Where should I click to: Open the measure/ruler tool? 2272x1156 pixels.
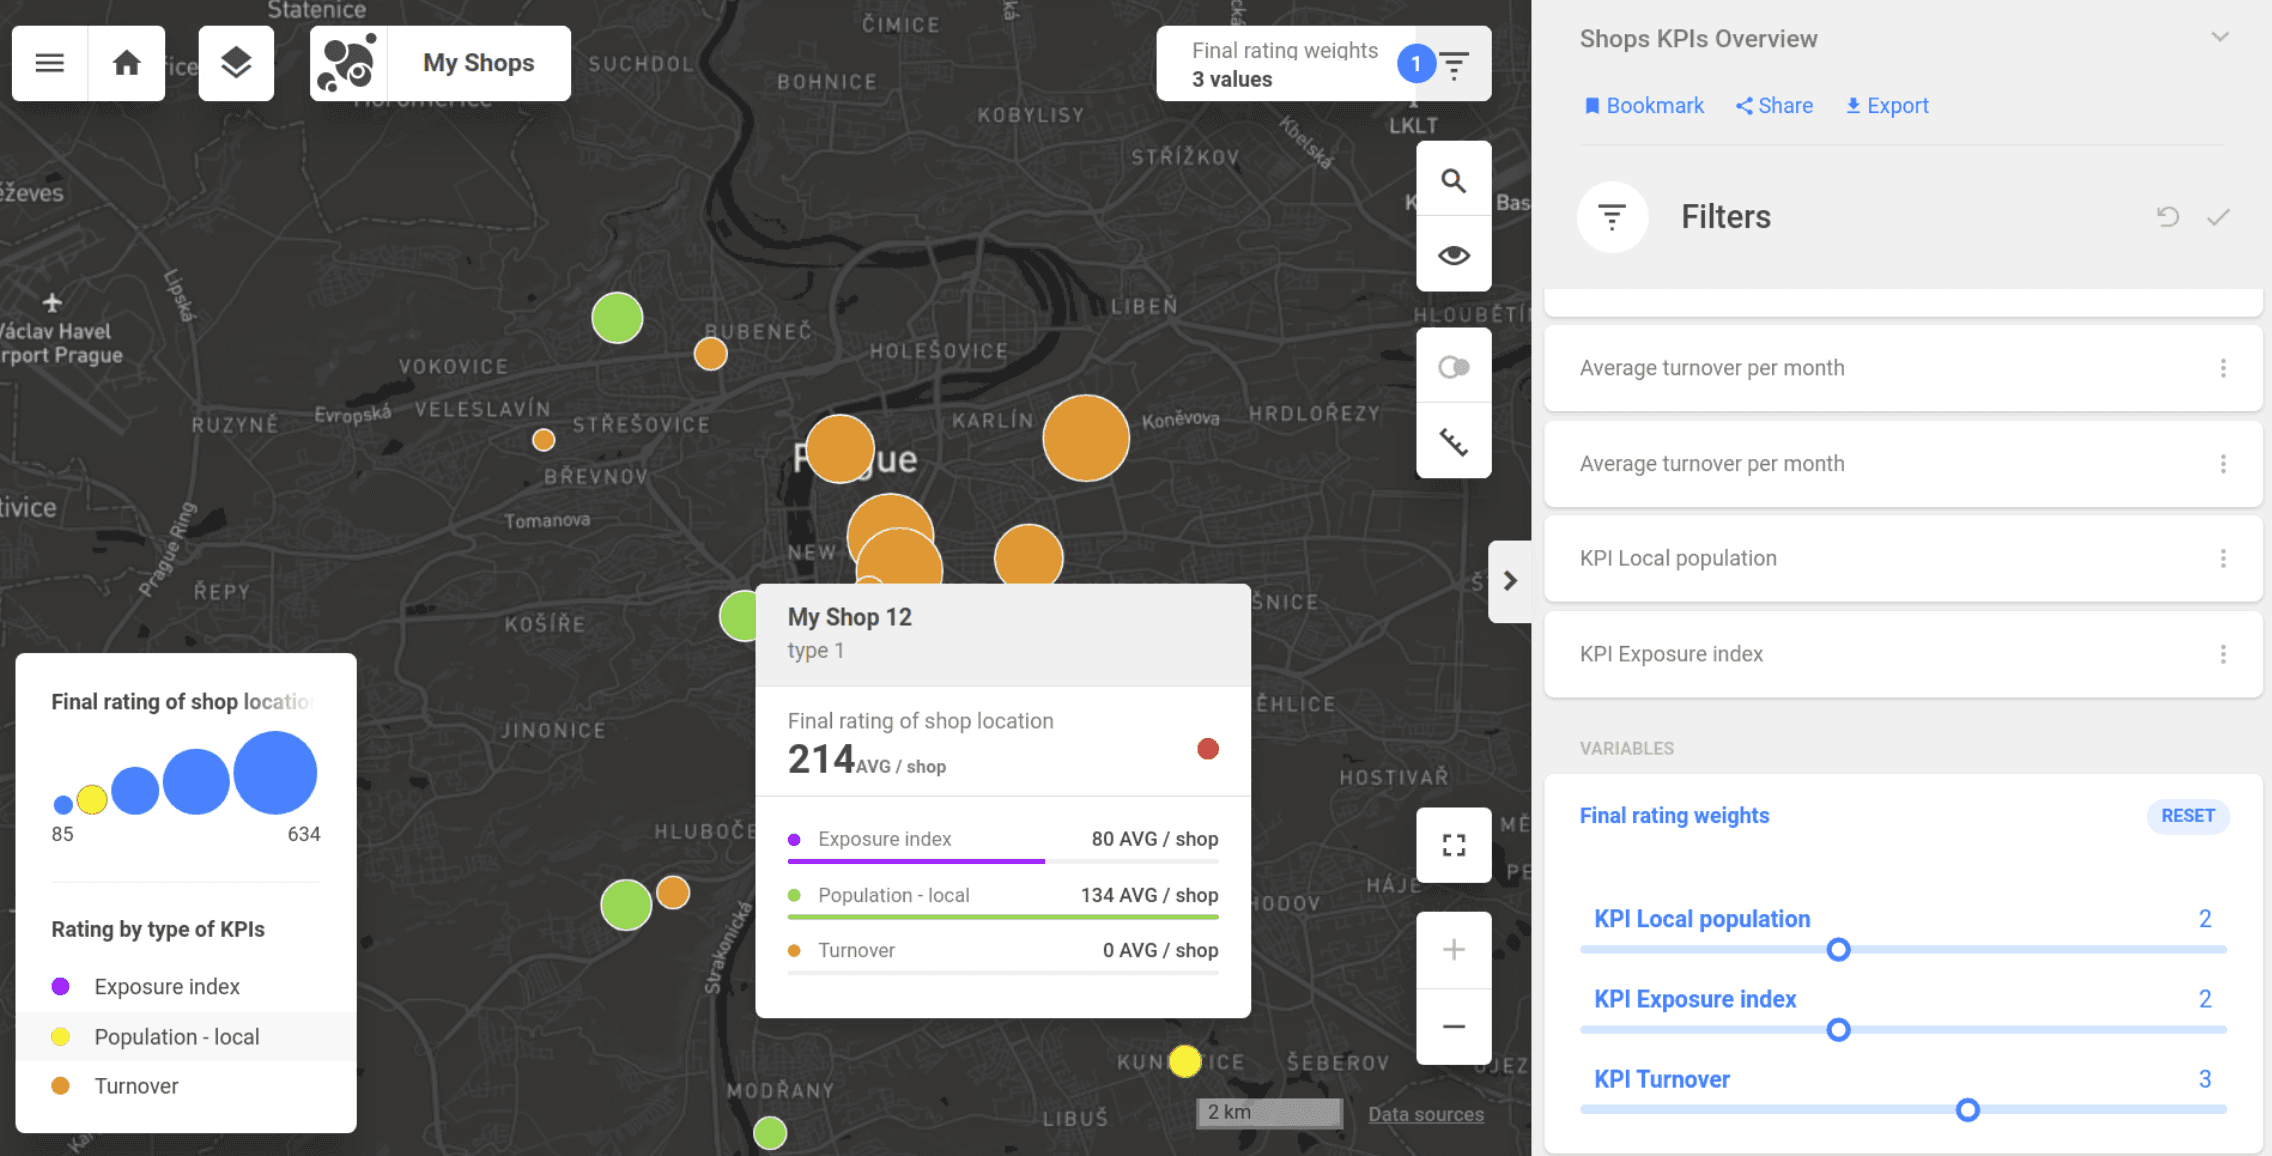pyautogui.click(x=1453, y=440)
